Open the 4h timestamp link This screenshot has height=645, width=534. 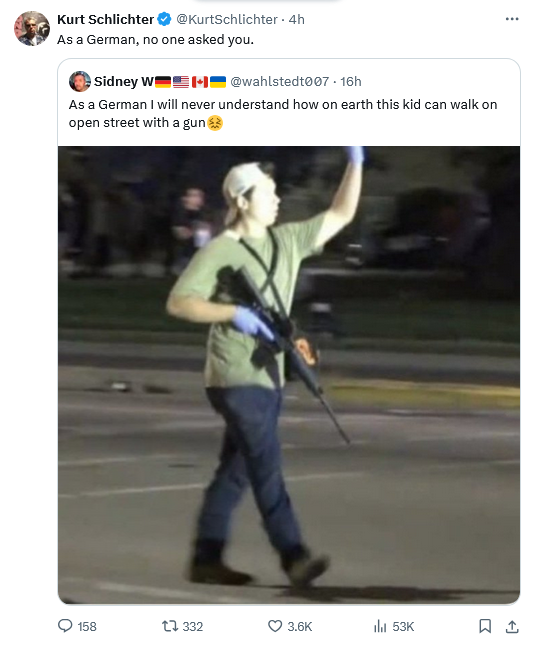[x=297, y=19]
